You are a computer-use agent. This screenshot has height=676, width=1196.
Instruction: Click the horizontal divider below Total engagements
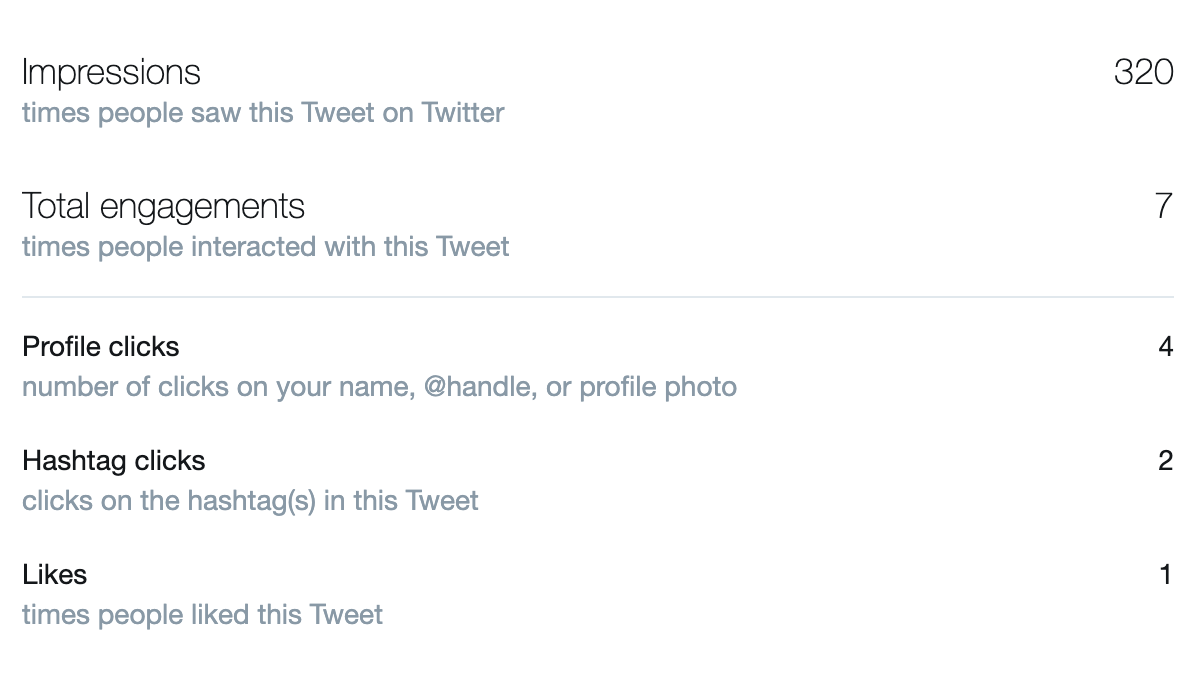click(597, 297)
